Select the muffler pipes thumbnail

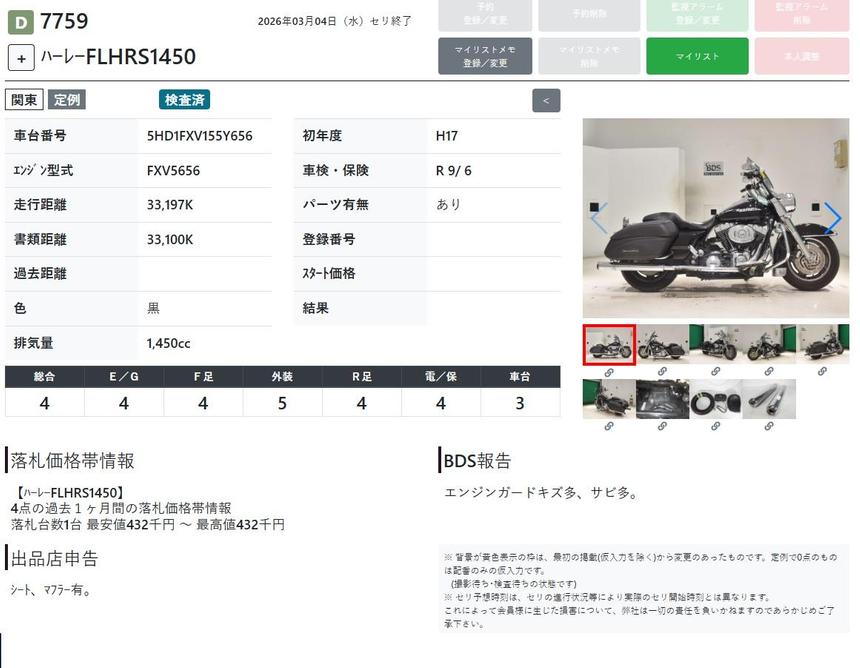[x=770, y=398]
